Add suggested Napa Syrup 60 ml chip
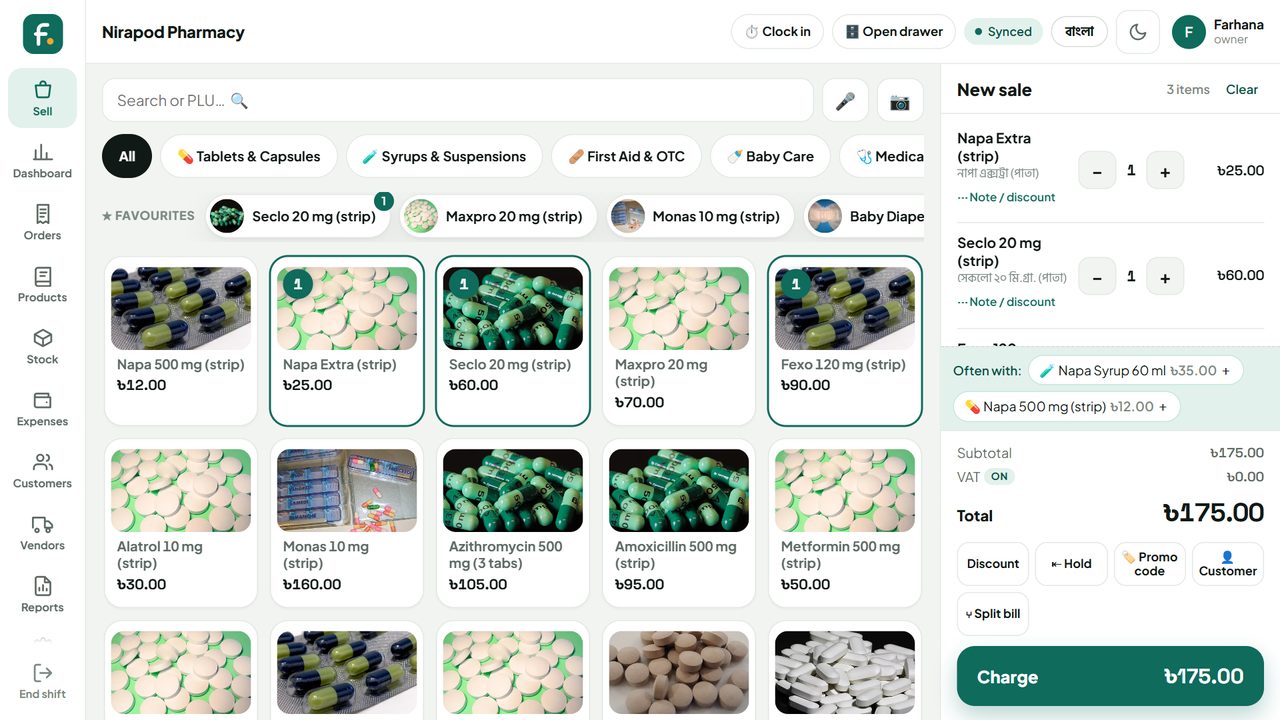This screenshot has height=720, width=1280. tap(1135, 371)
